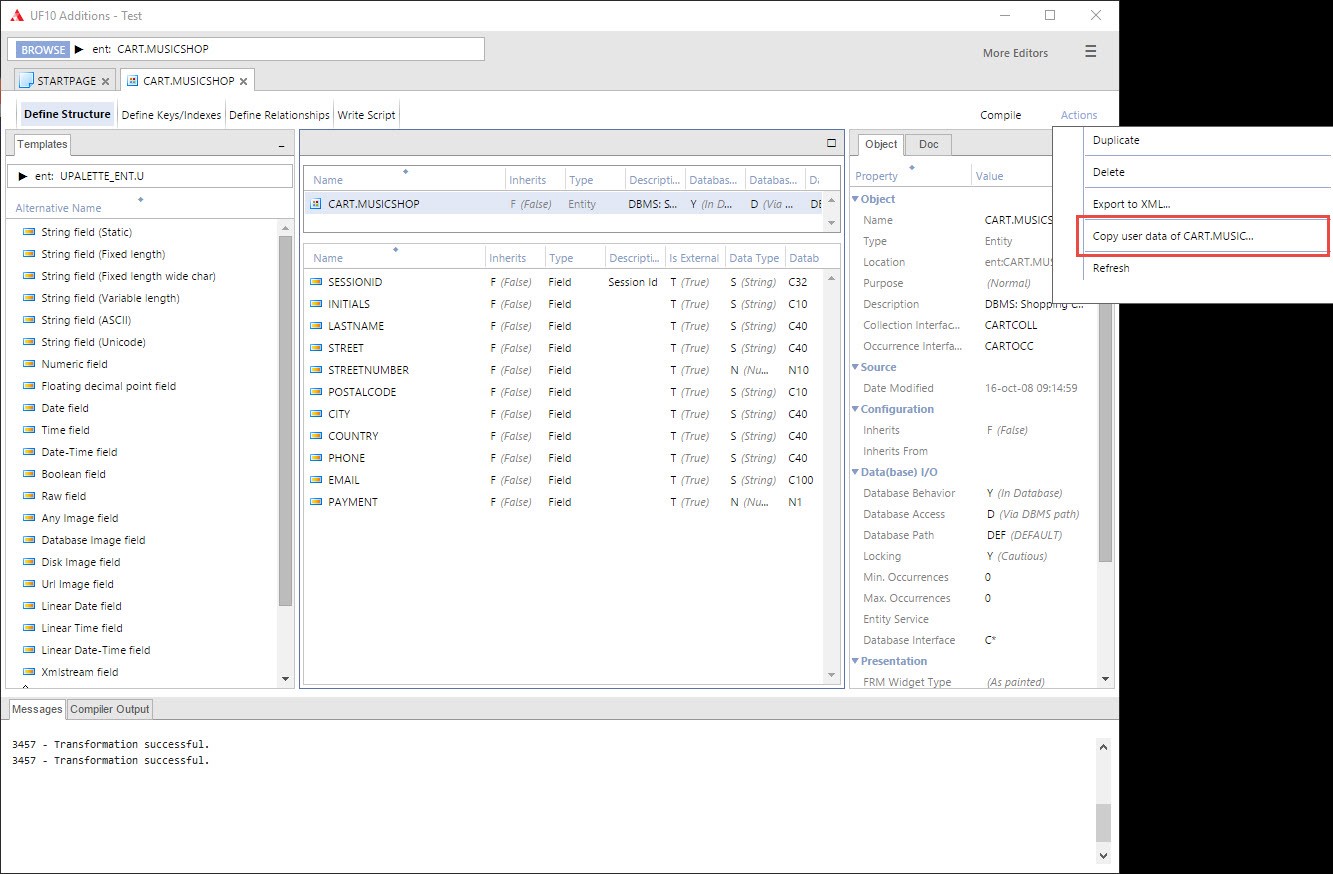Click the BROWSE button

pyautogui.click(x=41, y=48)
